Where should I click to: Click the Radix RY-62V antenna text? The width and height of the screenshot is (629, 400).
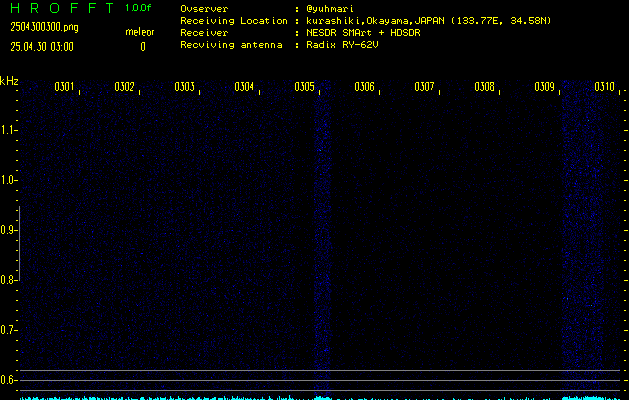342,45
